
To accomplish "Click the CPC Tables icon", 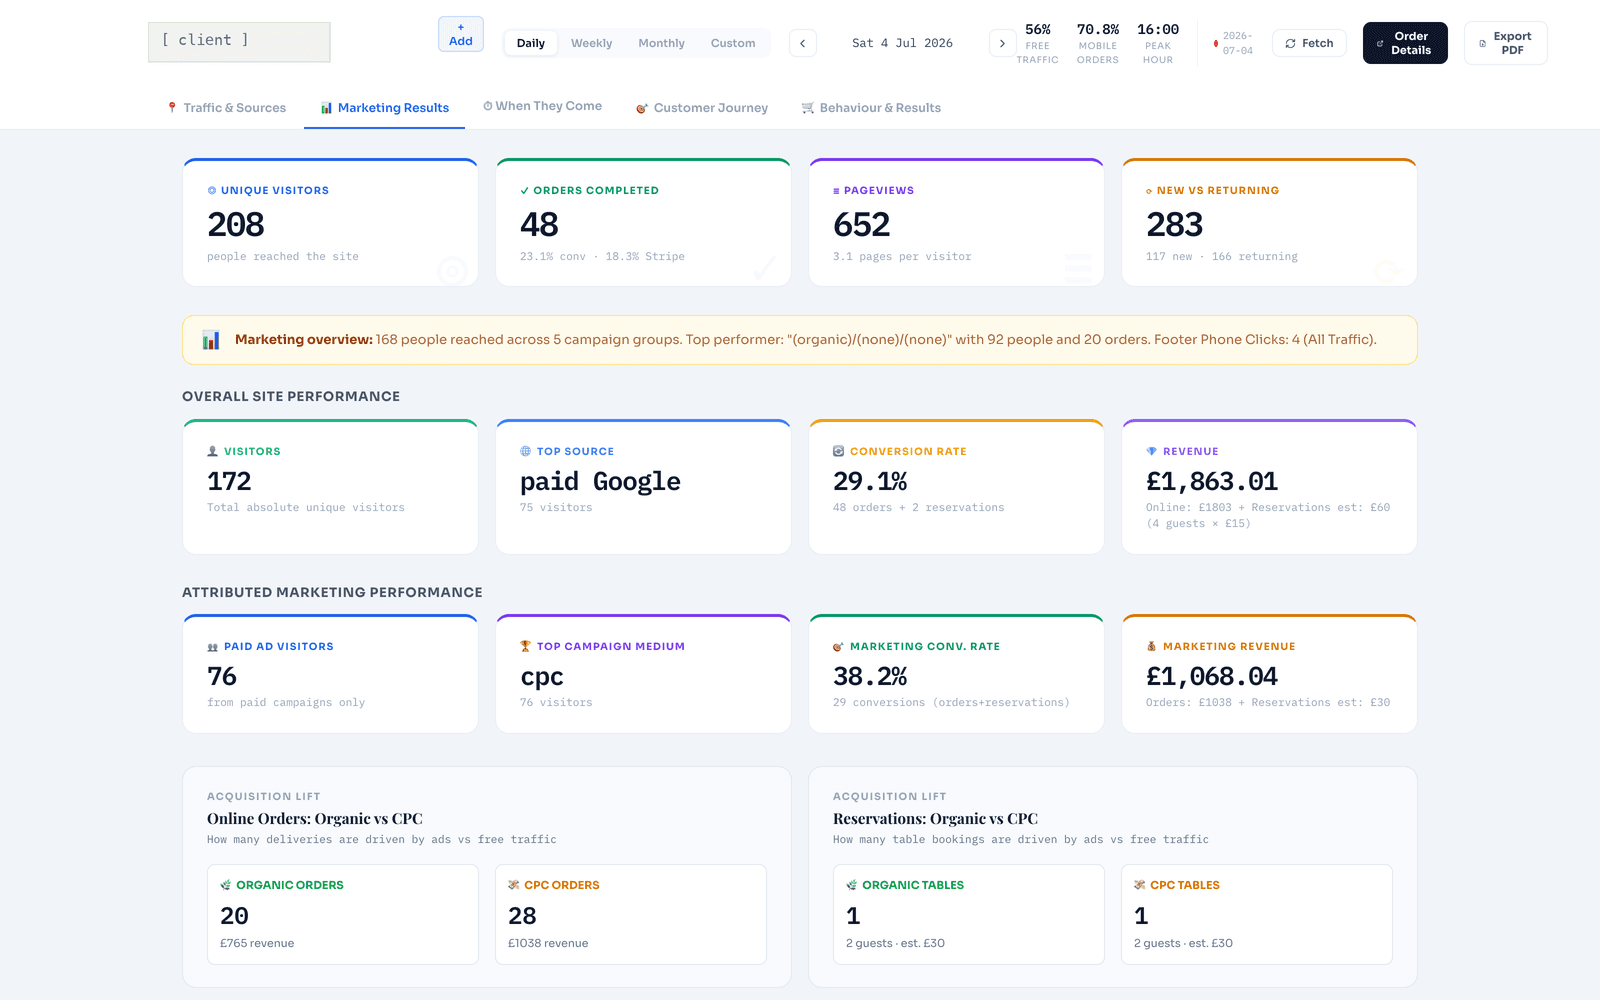I will [x=1140, y=885].
